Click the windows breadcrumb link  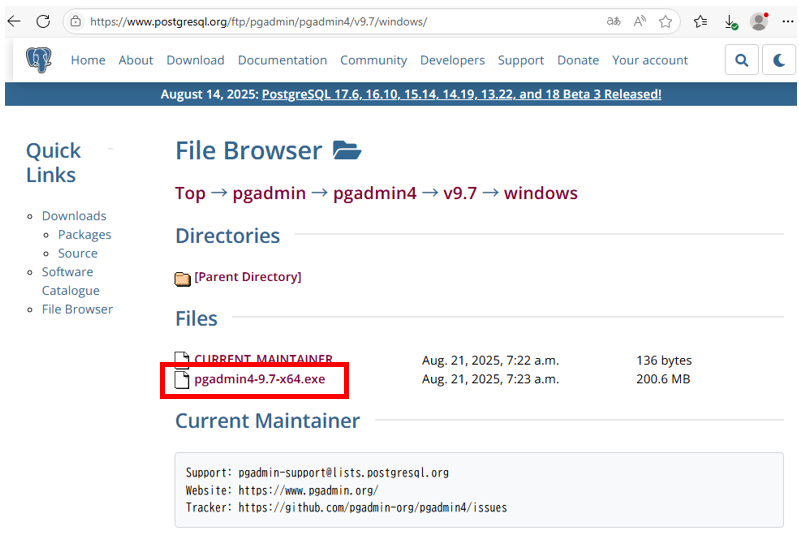coord(541,193)
